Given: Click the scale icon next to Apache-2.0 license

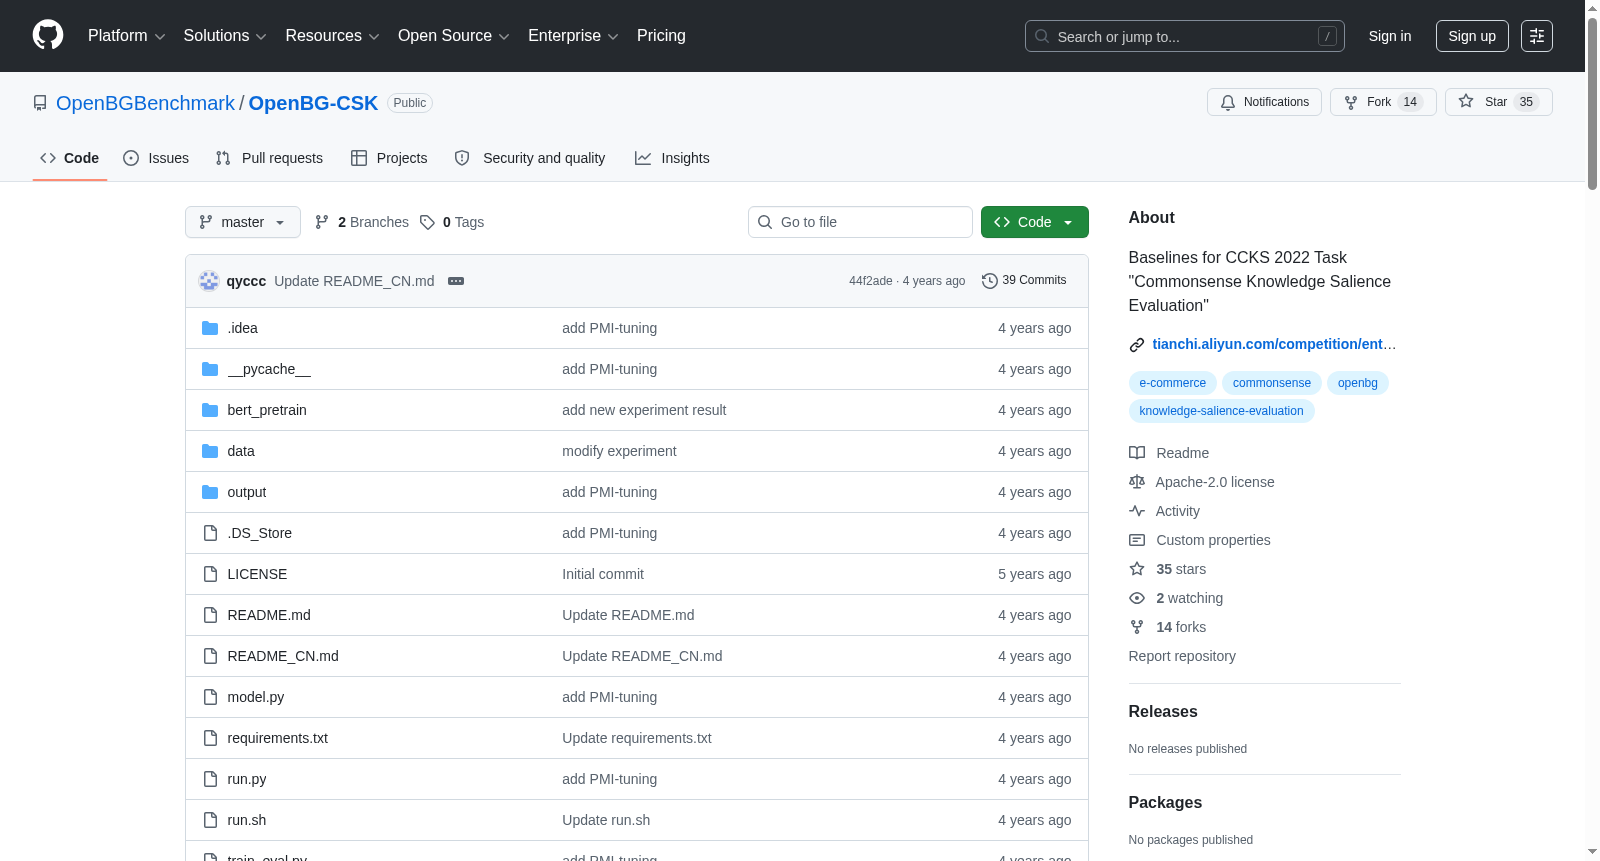Looking at the screenshot, I should 1137,482.
